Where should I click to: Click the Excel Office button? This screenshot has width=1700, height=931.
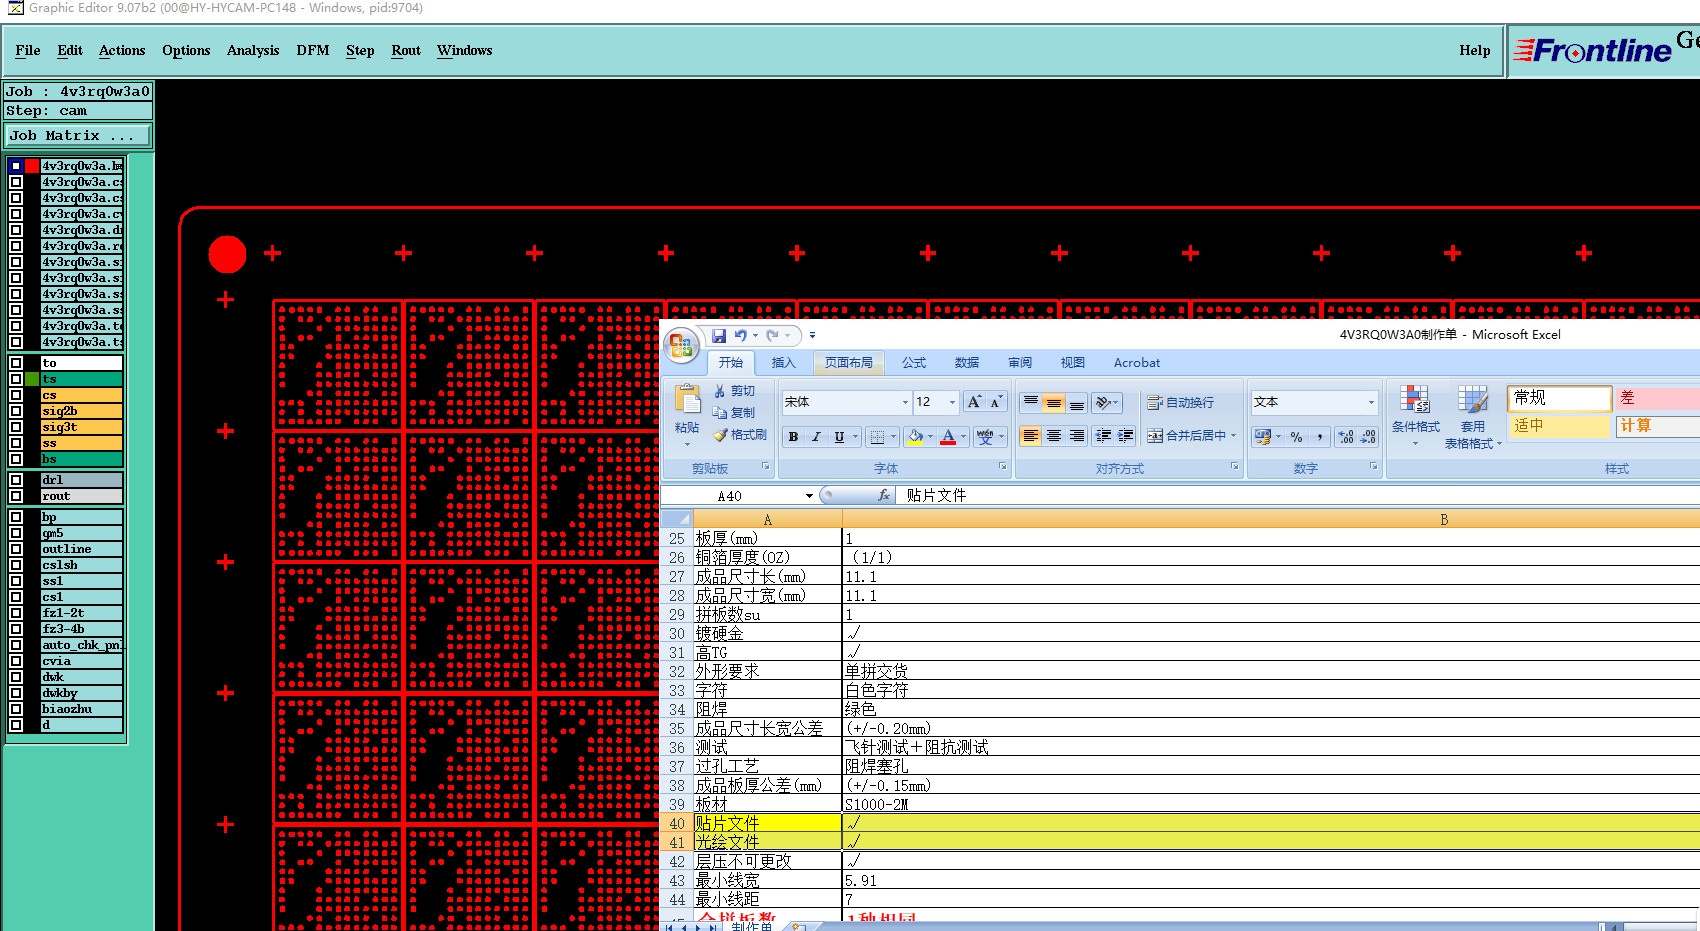tap(681, 346)
